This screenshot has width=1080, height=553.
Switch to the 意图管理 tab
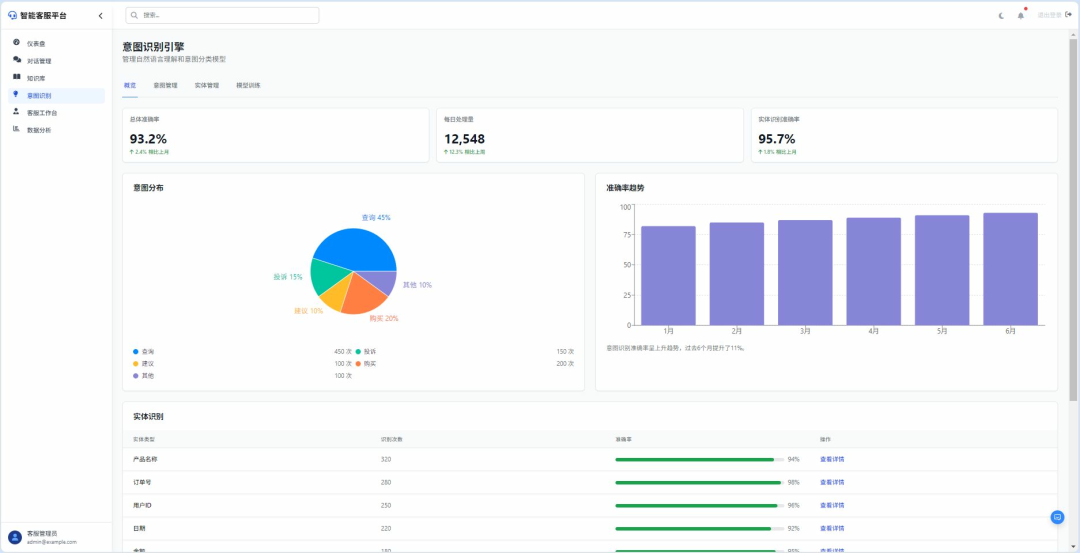(165, 86)
